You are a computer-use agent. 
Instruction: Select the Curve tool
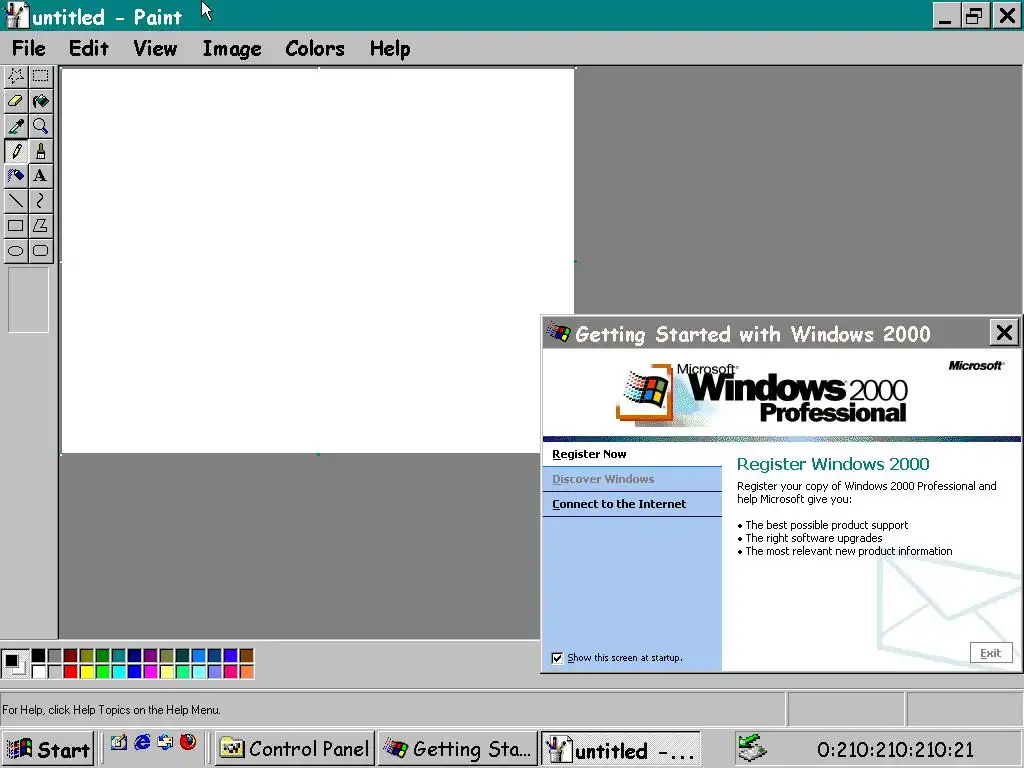click(40, 200)
